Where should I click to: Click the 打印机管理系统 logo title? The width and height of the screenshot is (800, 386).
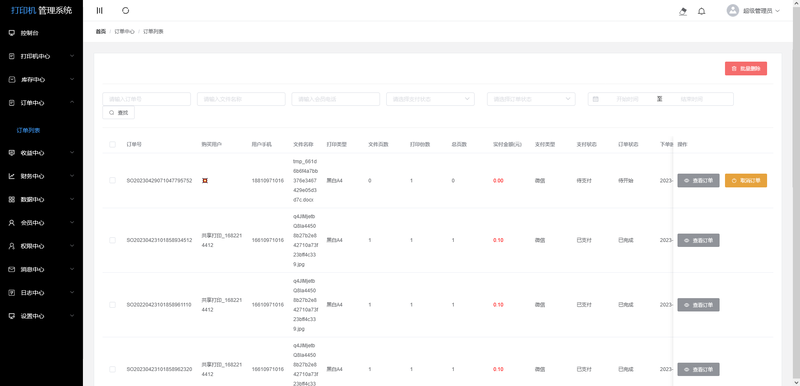[x=41, y=10]
